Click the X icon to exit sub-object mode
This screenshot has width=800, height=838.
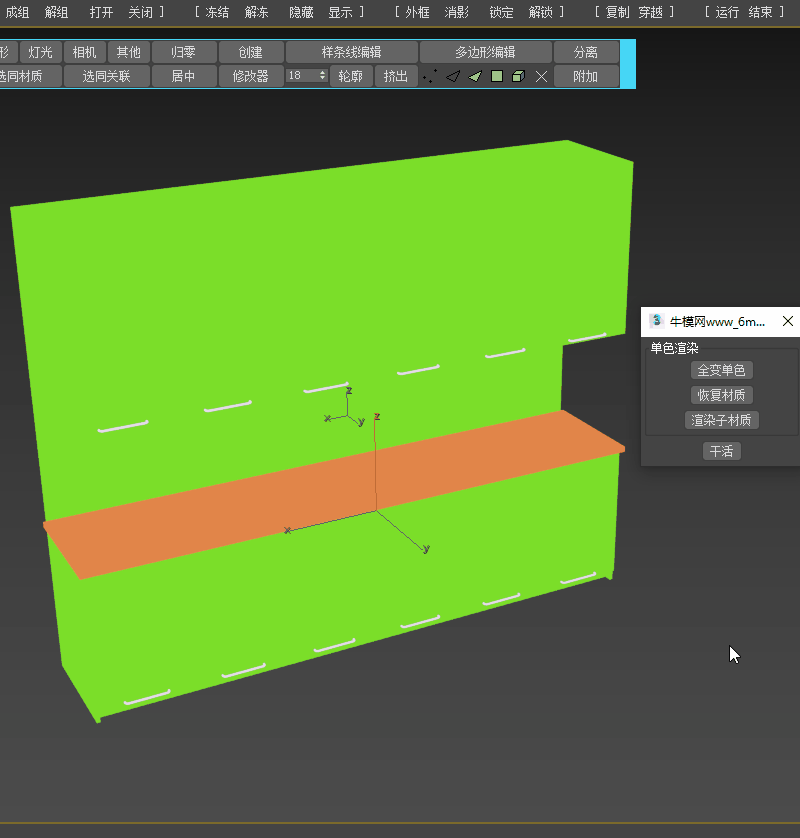[541, 76]
